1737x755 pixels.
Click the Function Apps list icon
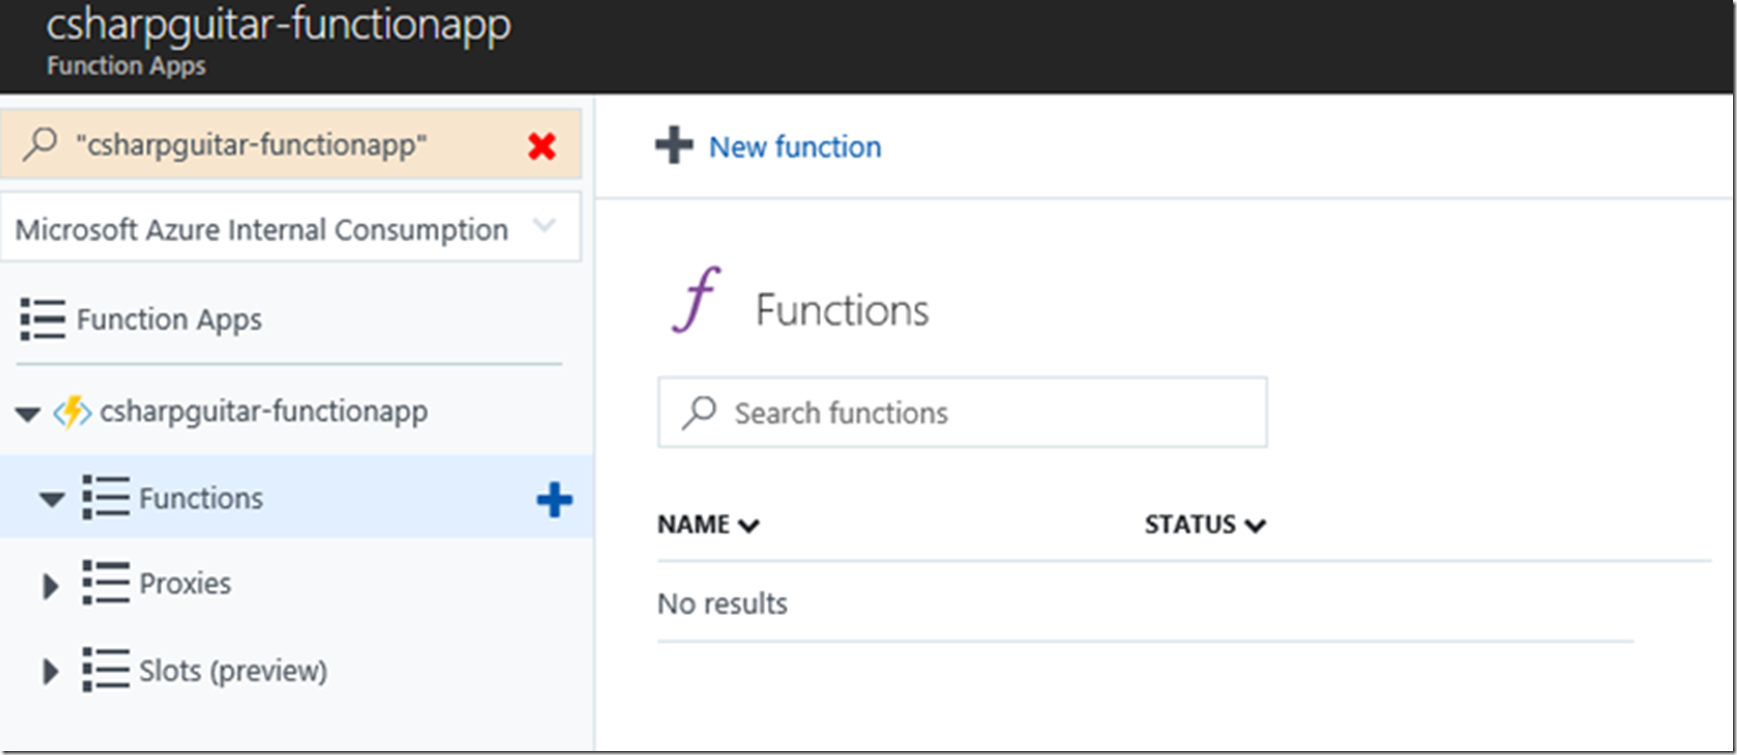pyautogui.click(x=42, y=319)
